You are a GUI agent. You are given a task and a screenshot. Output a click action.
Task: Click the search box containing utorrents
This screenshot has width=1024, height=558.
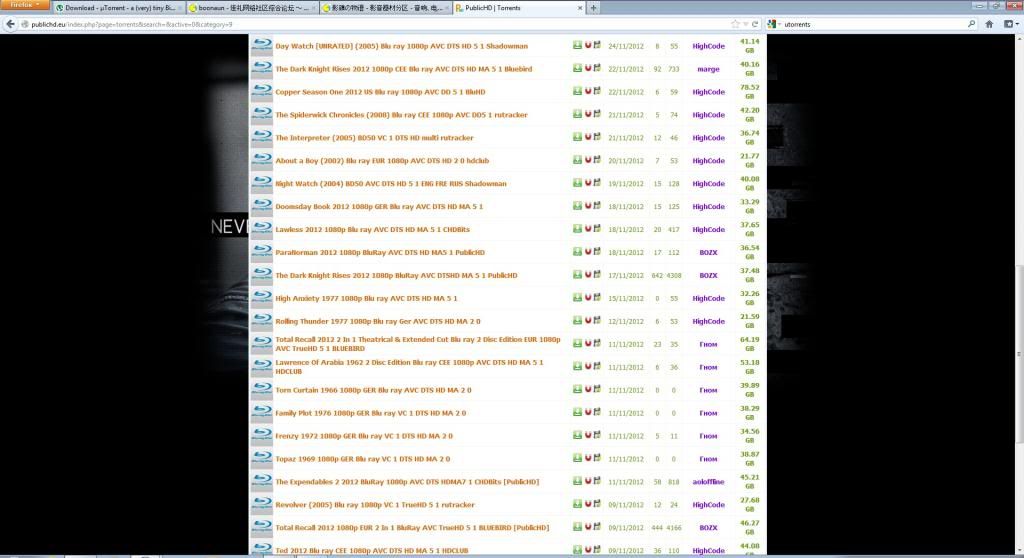(870, 24)
